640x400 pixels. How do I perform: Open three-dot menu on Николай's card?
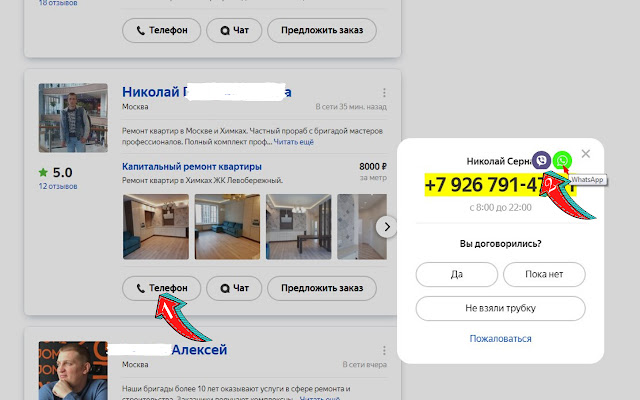point(384,93)
